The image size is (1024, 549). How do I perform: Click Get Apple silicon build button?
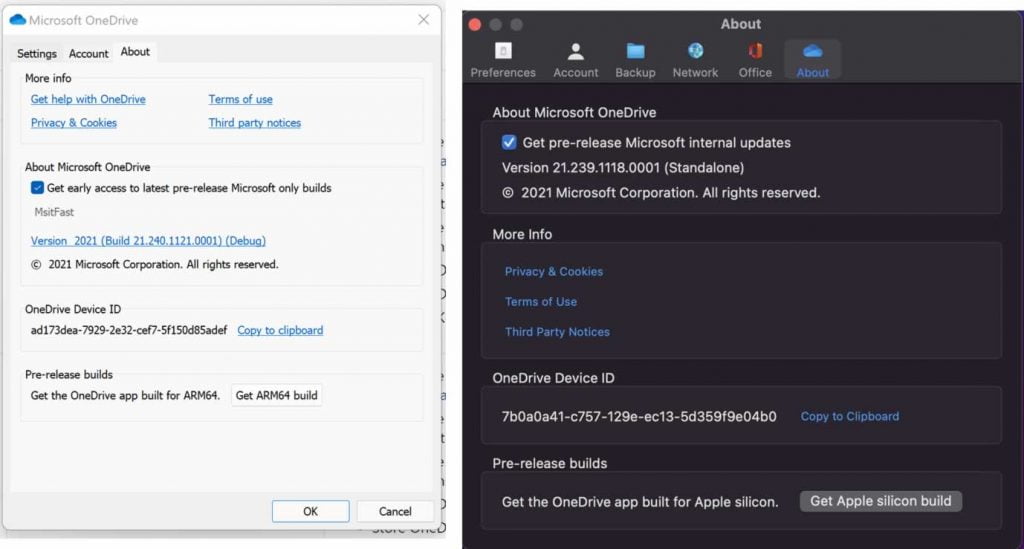coord(880,501)
